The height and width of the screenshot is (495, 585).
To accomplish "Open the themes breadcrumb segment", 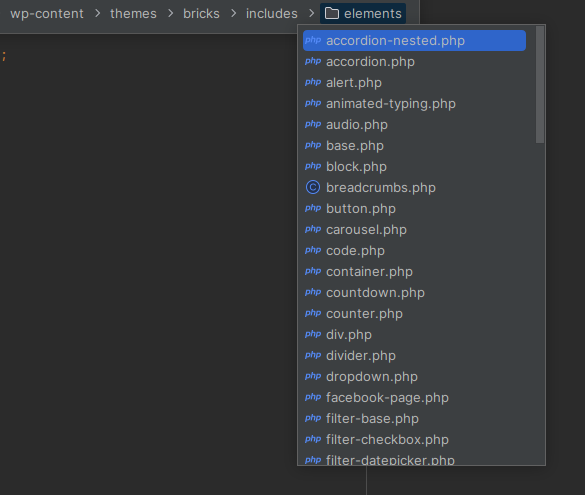I will coord(133,13).
